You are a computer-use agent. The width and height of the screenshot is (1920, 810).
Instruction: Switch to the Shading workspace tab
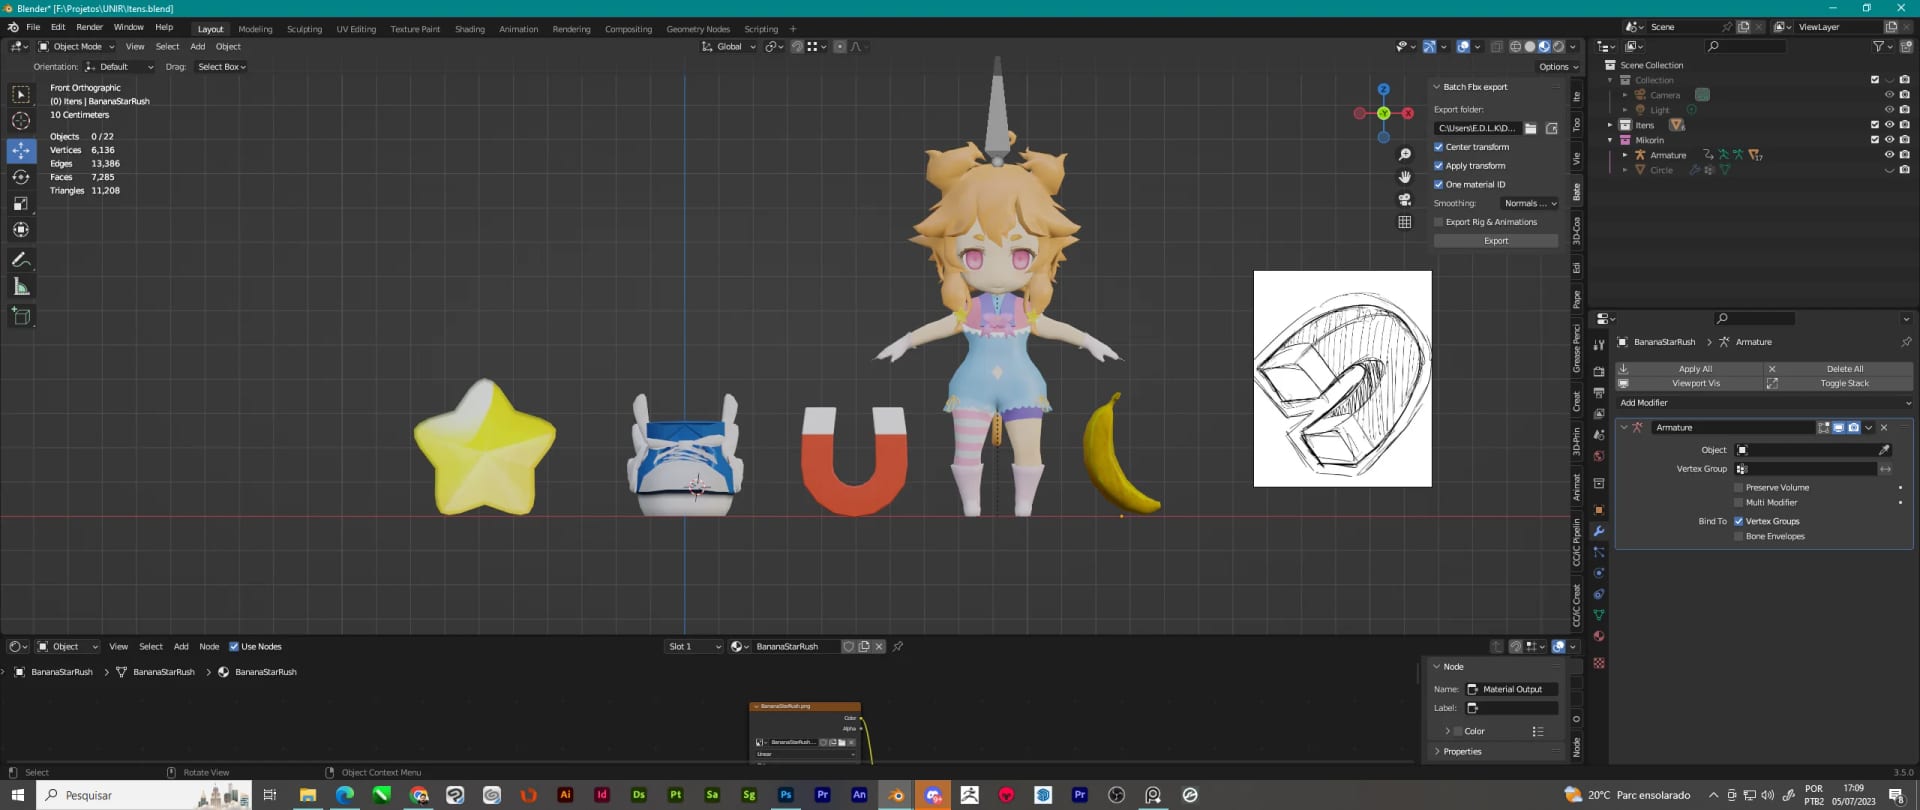tap(470, 29)
